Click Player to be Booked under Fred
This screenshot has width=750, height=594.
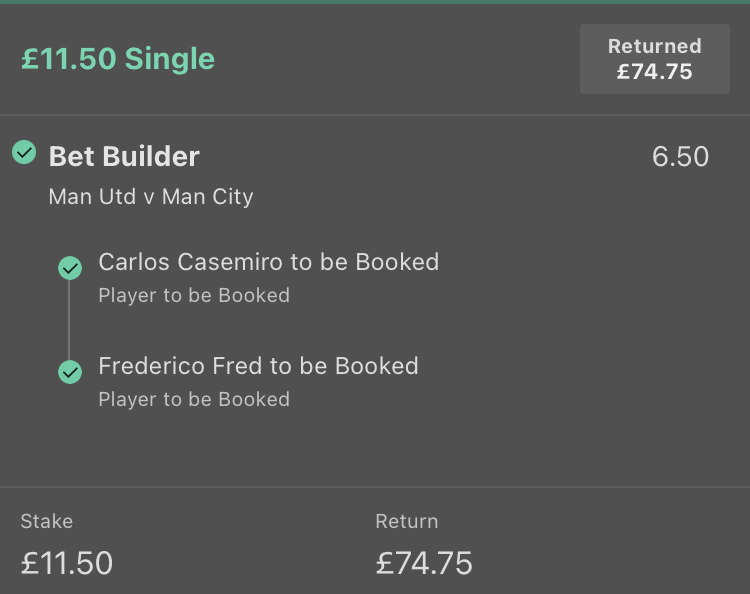click(194, 399)
